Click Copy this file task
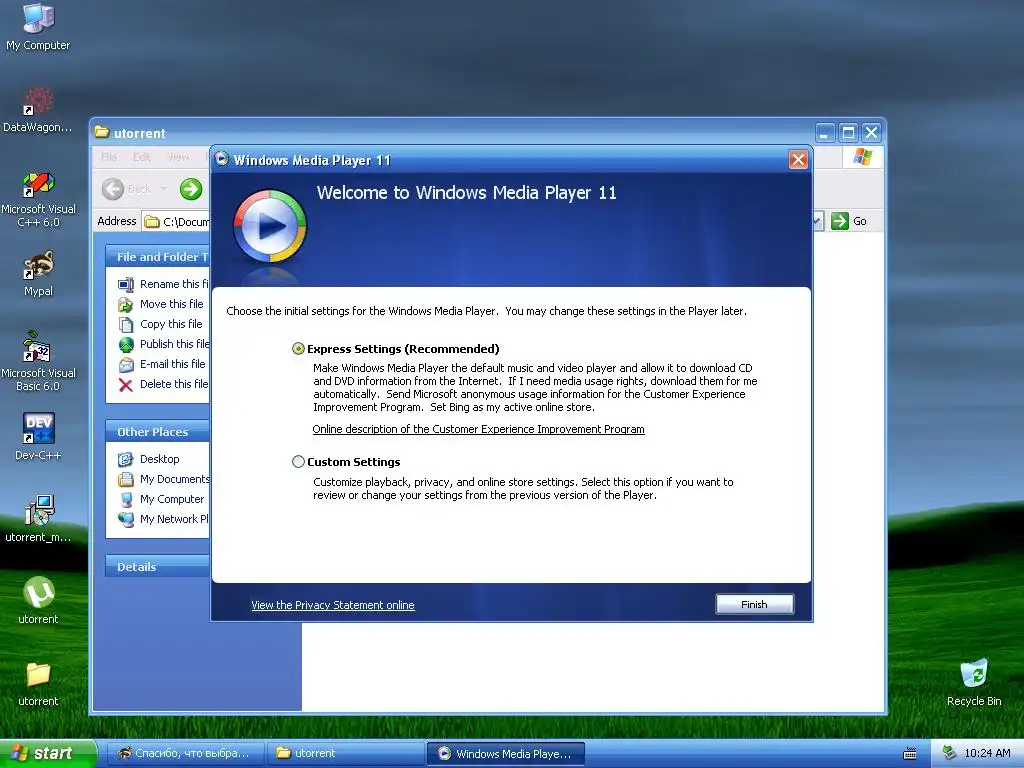 (161, 324)
